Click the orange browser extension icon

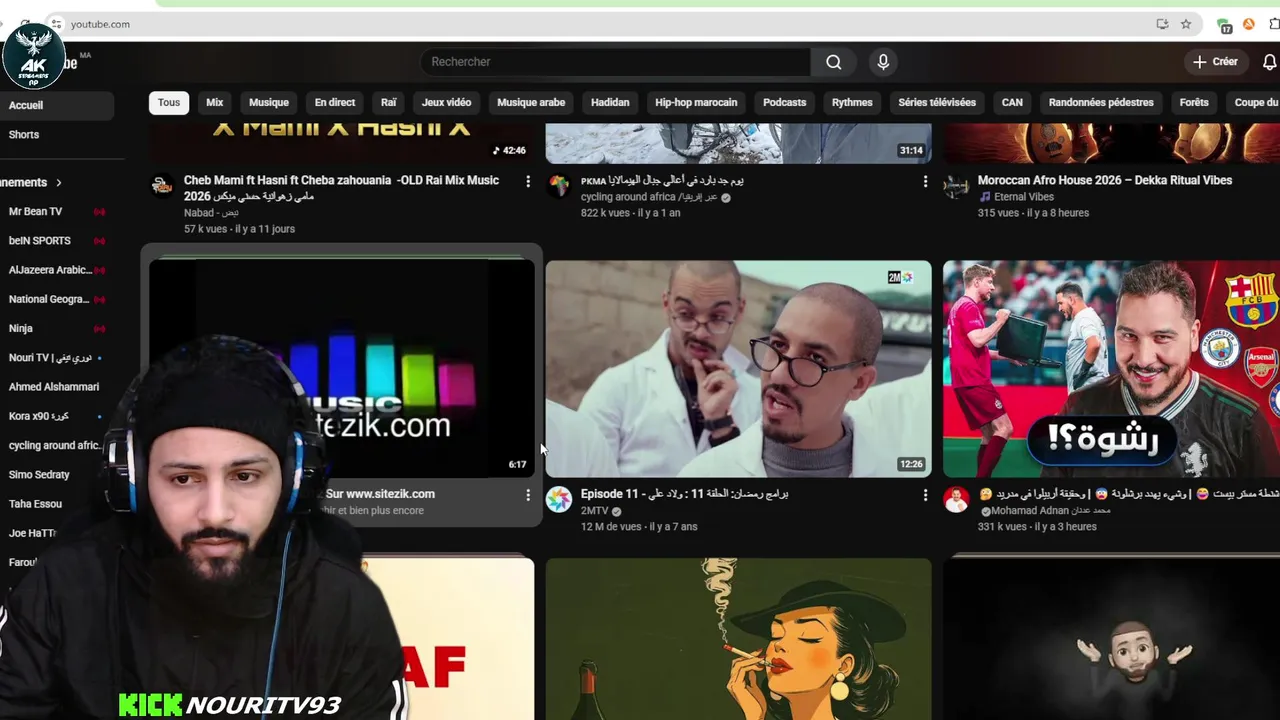tap(1249, 24)
